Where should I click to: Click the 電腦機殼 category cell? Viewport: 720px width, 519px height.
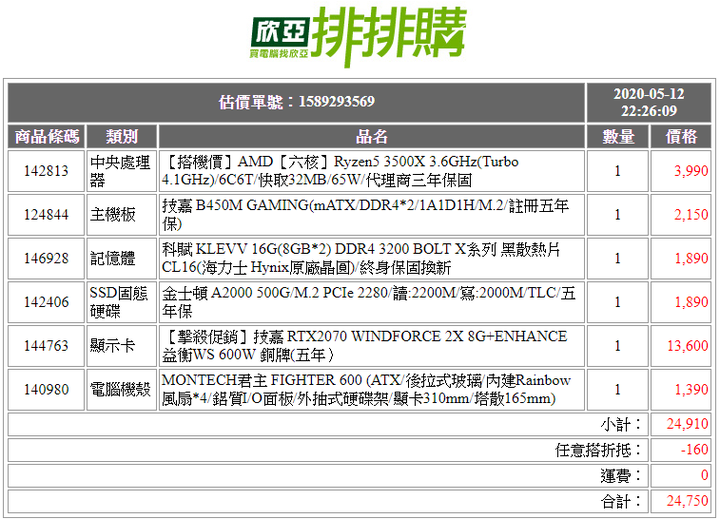coord(120,389)
